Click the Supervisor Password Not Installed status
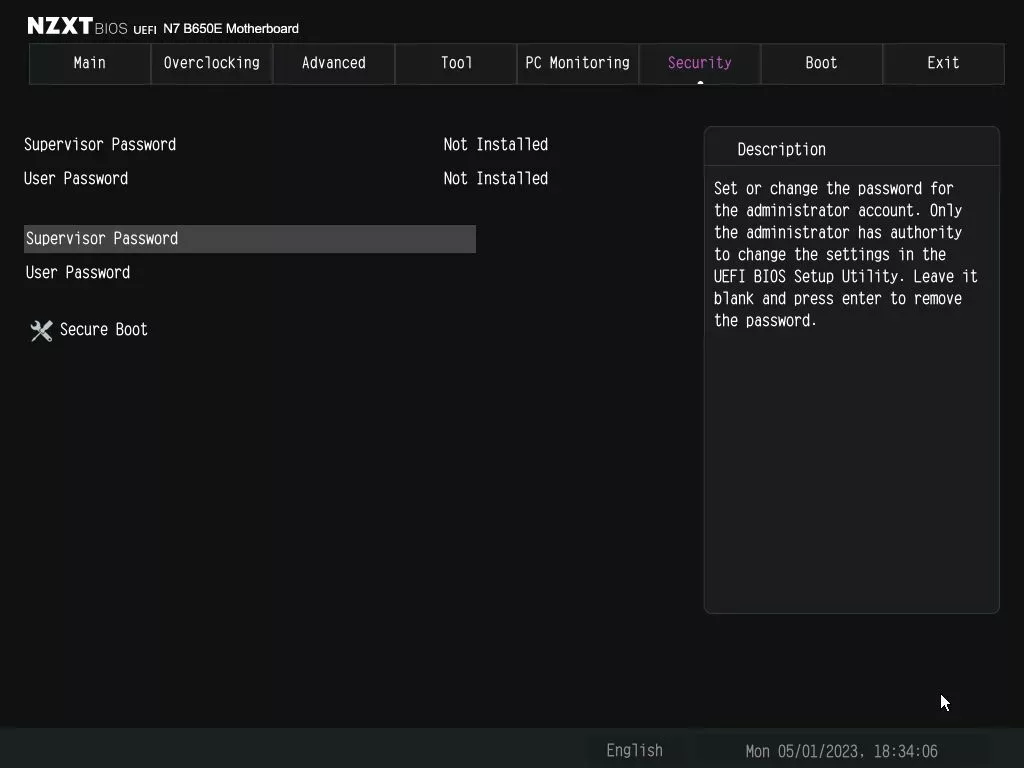This screenshot has width=1024, height=768. point(495,144)
